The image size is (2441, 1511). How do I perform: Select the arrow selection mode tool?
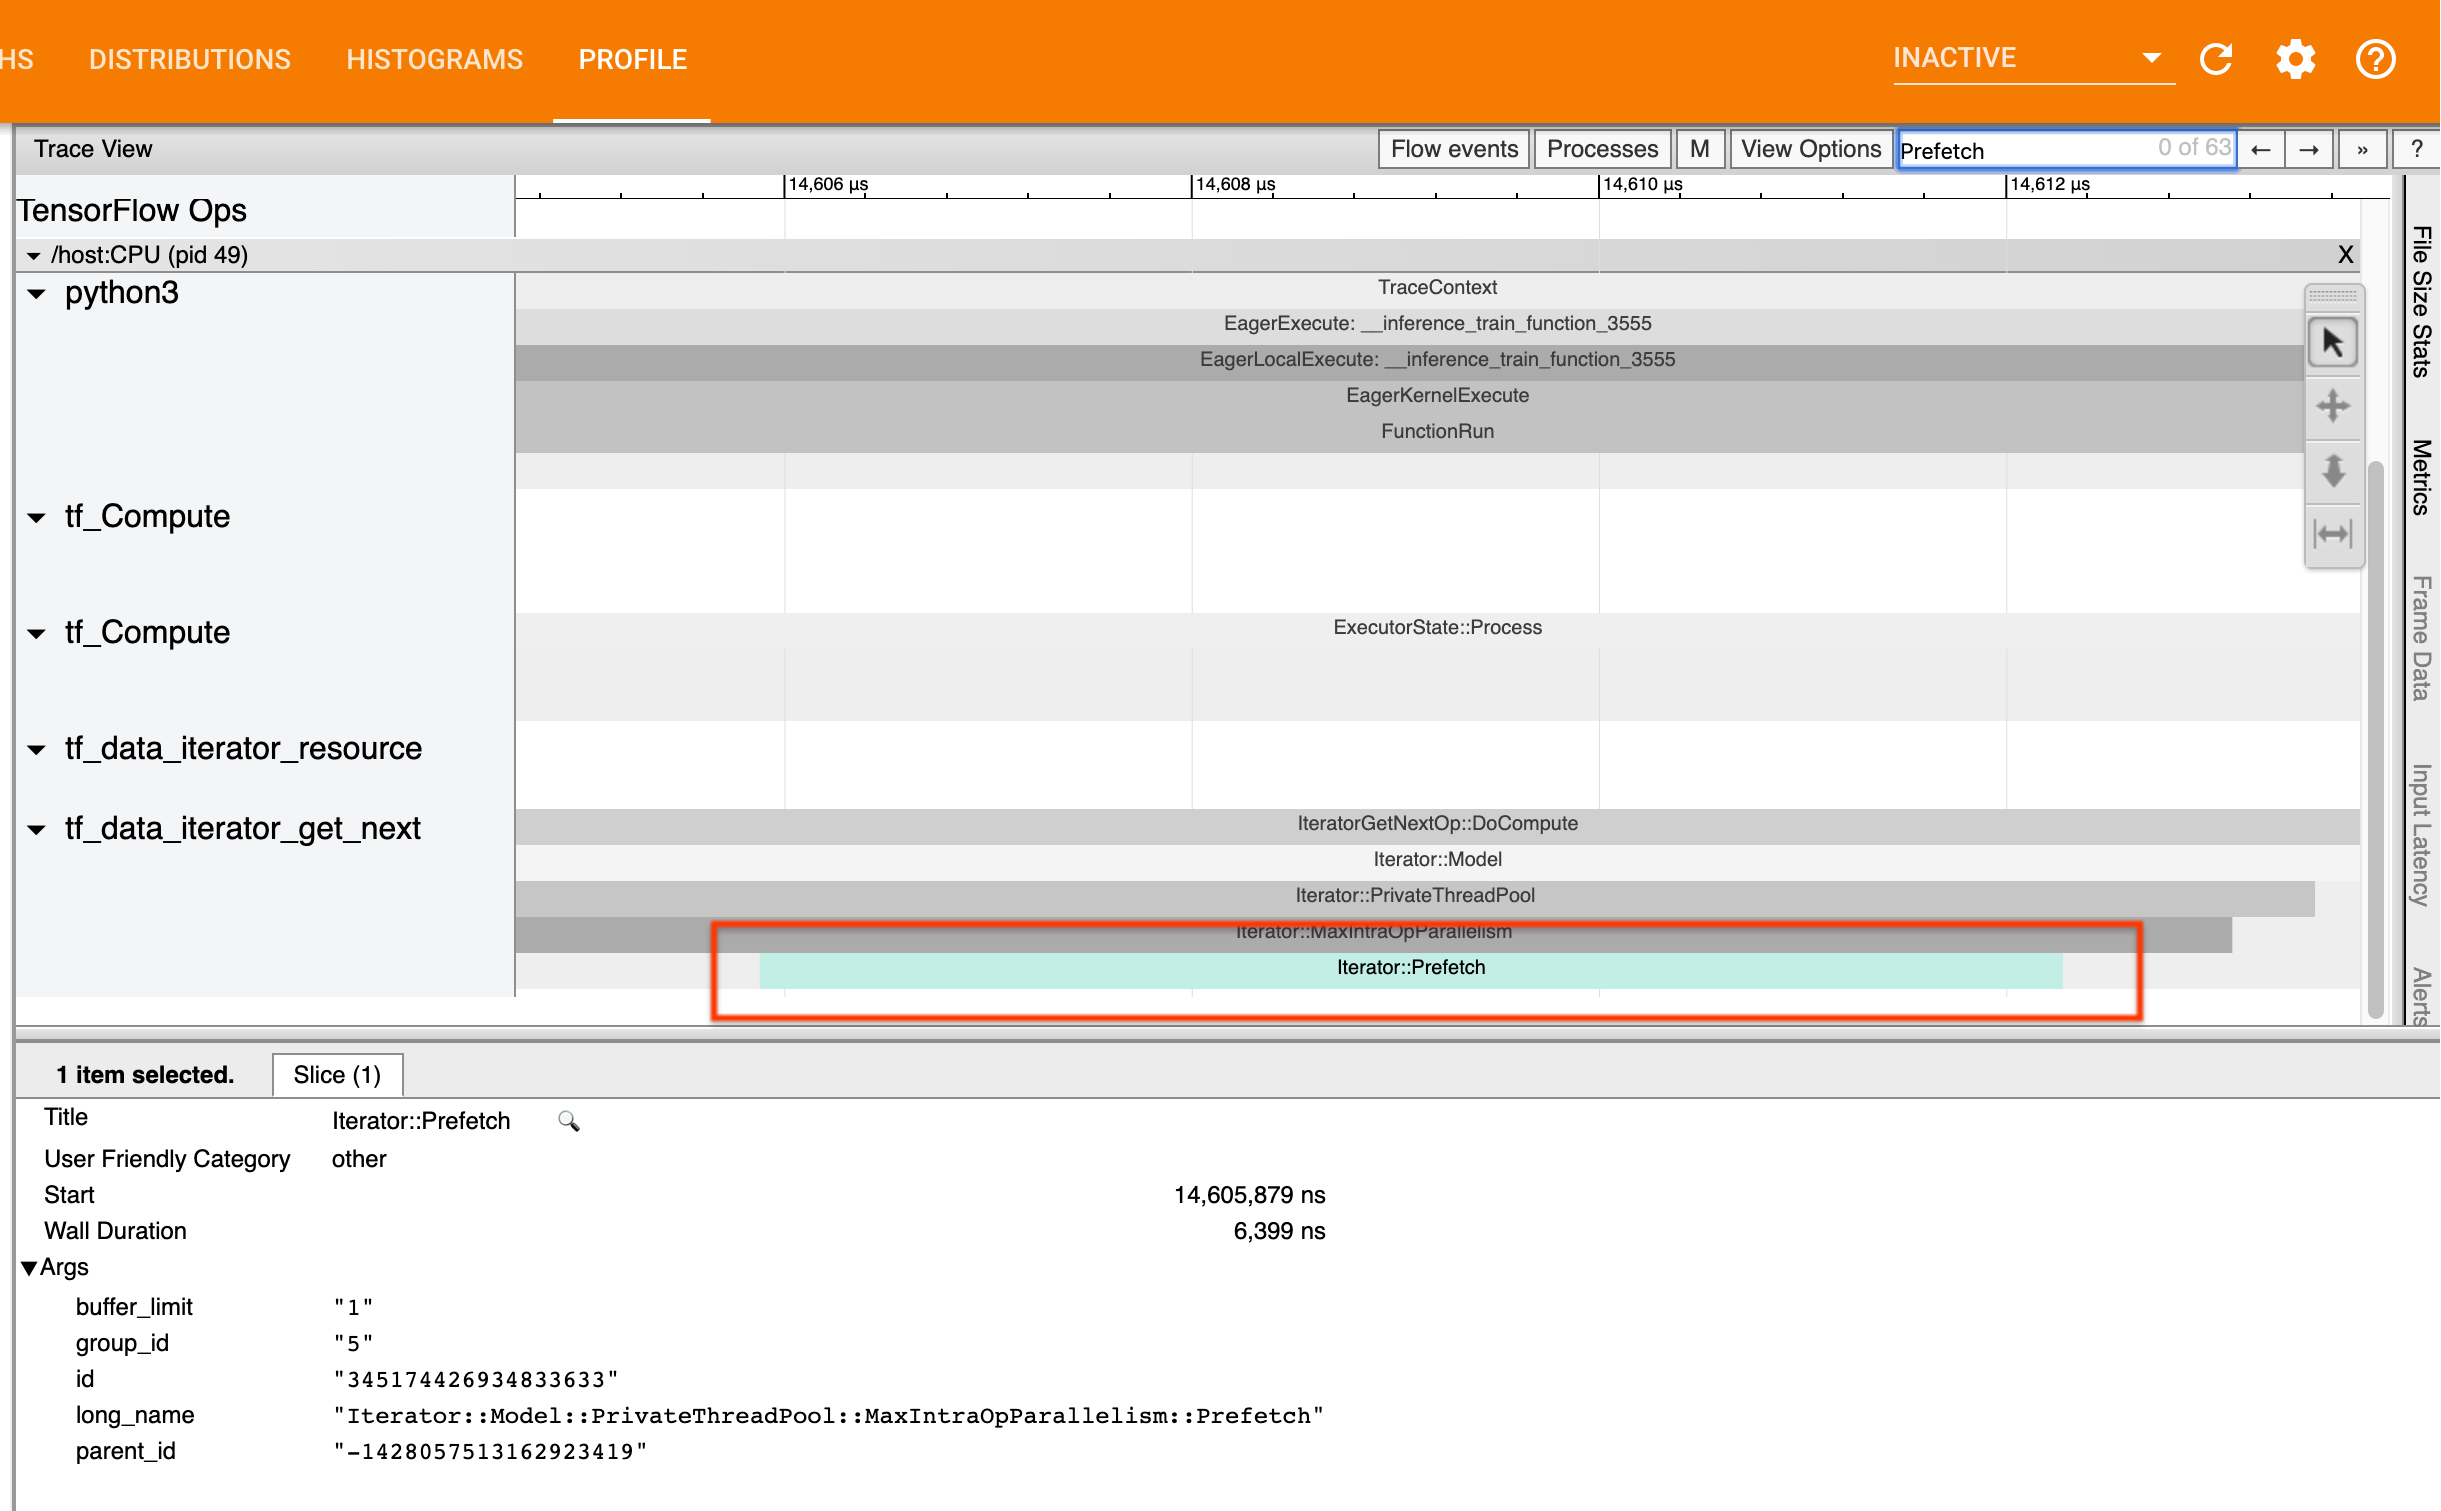point(2334,341)
